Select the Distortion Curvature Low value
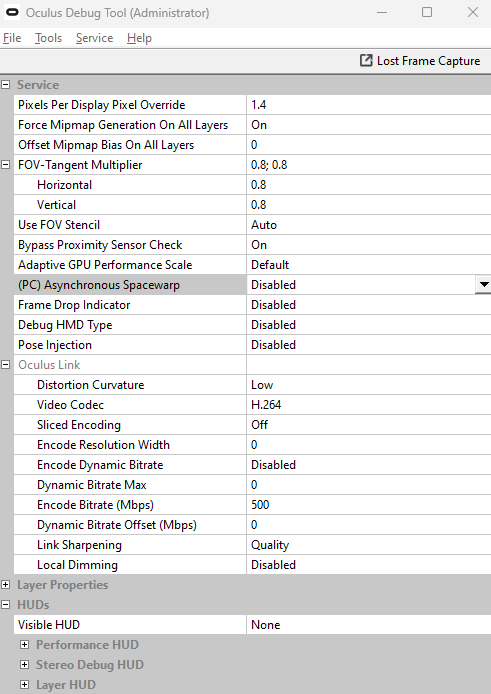Viewport: 491px width, 694px height. 369,385
